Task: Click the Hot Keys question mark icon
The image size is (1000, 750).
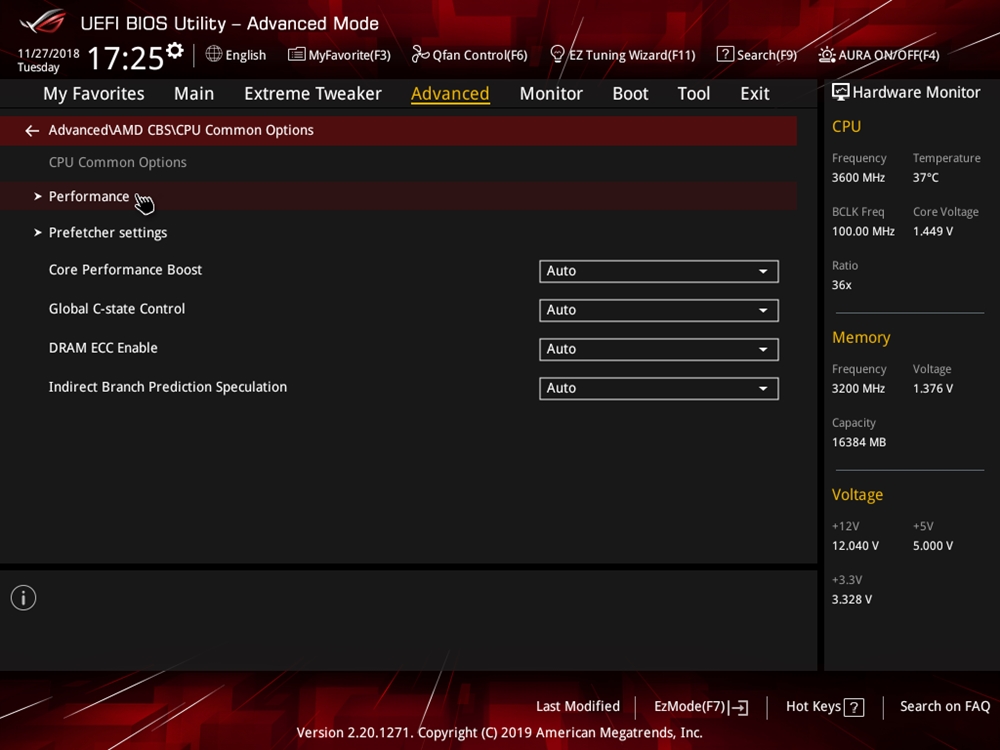Action: point(853,707)
